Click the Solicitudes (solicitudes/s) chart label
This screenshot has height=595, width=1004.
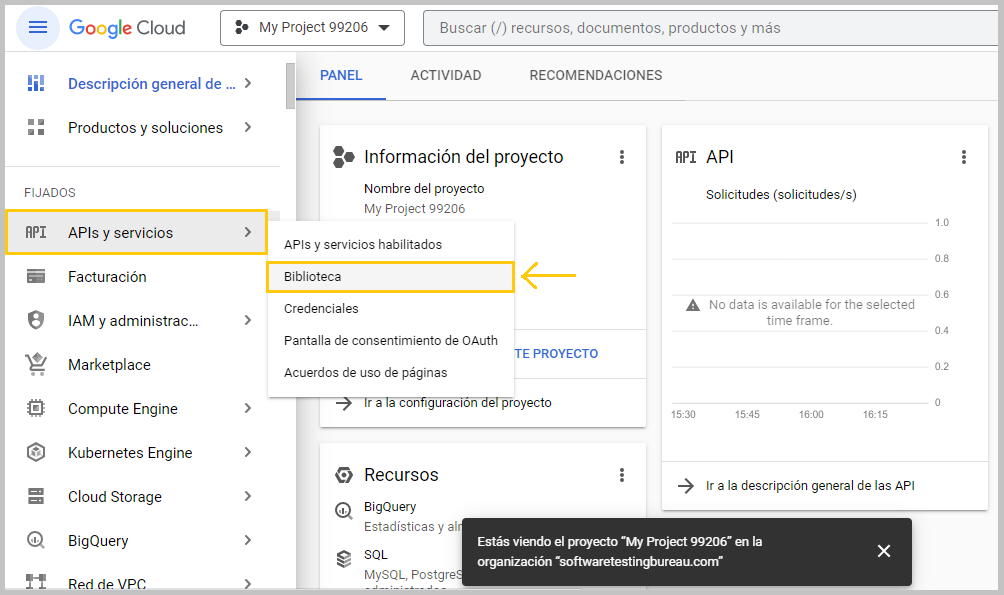781,195
